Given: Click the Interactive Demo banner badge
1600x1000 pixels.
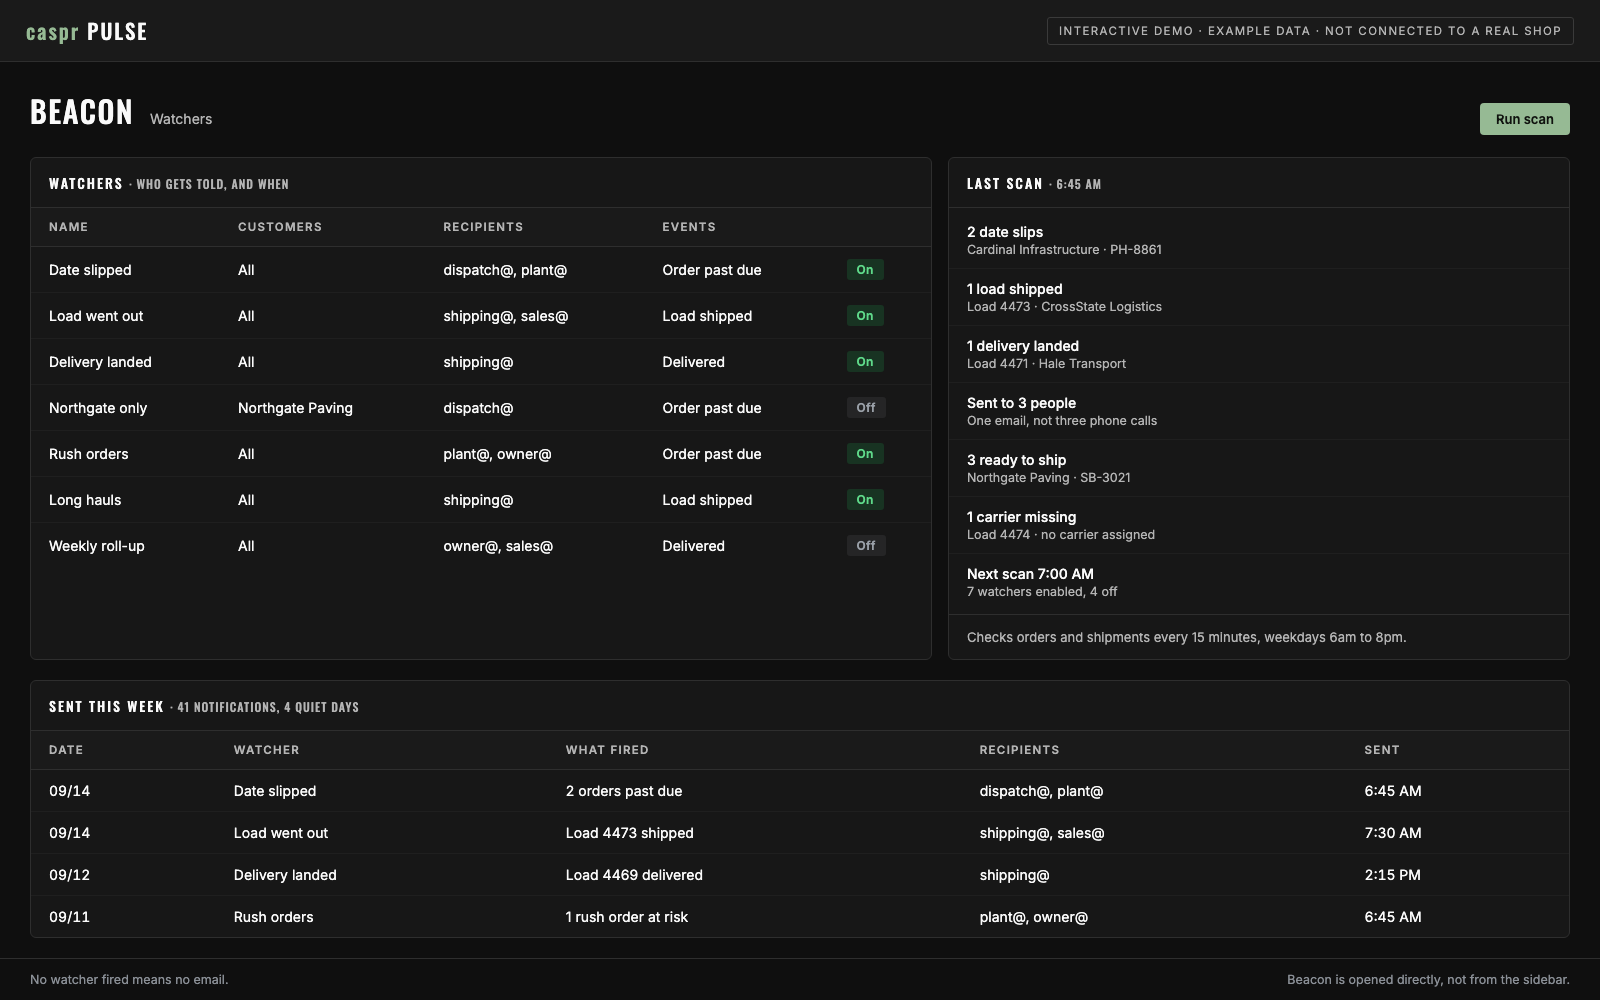Looking at the screenshot, I should pos(1310,31).
